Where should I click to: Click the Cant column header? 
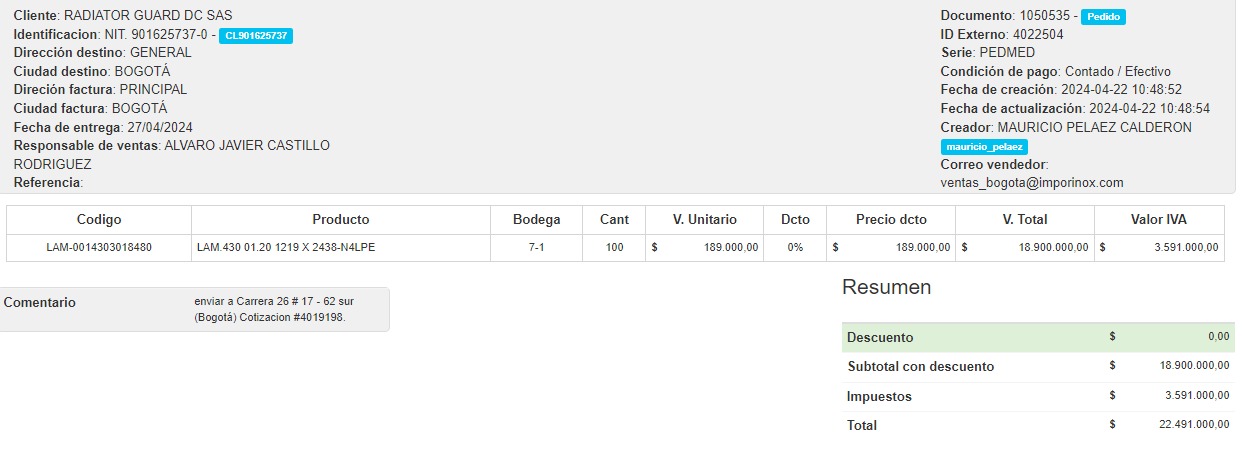pos(614,220)
